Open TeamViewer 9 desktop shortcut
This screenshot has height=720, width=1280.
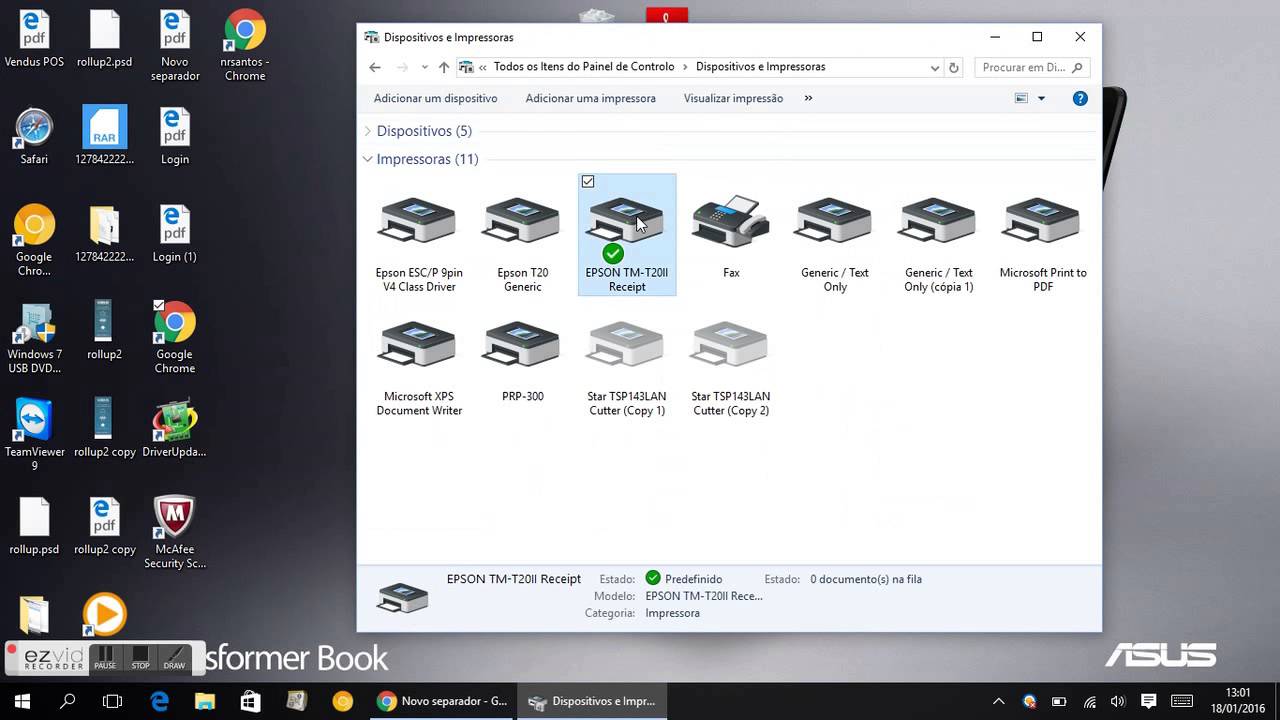tap(34, 436)
